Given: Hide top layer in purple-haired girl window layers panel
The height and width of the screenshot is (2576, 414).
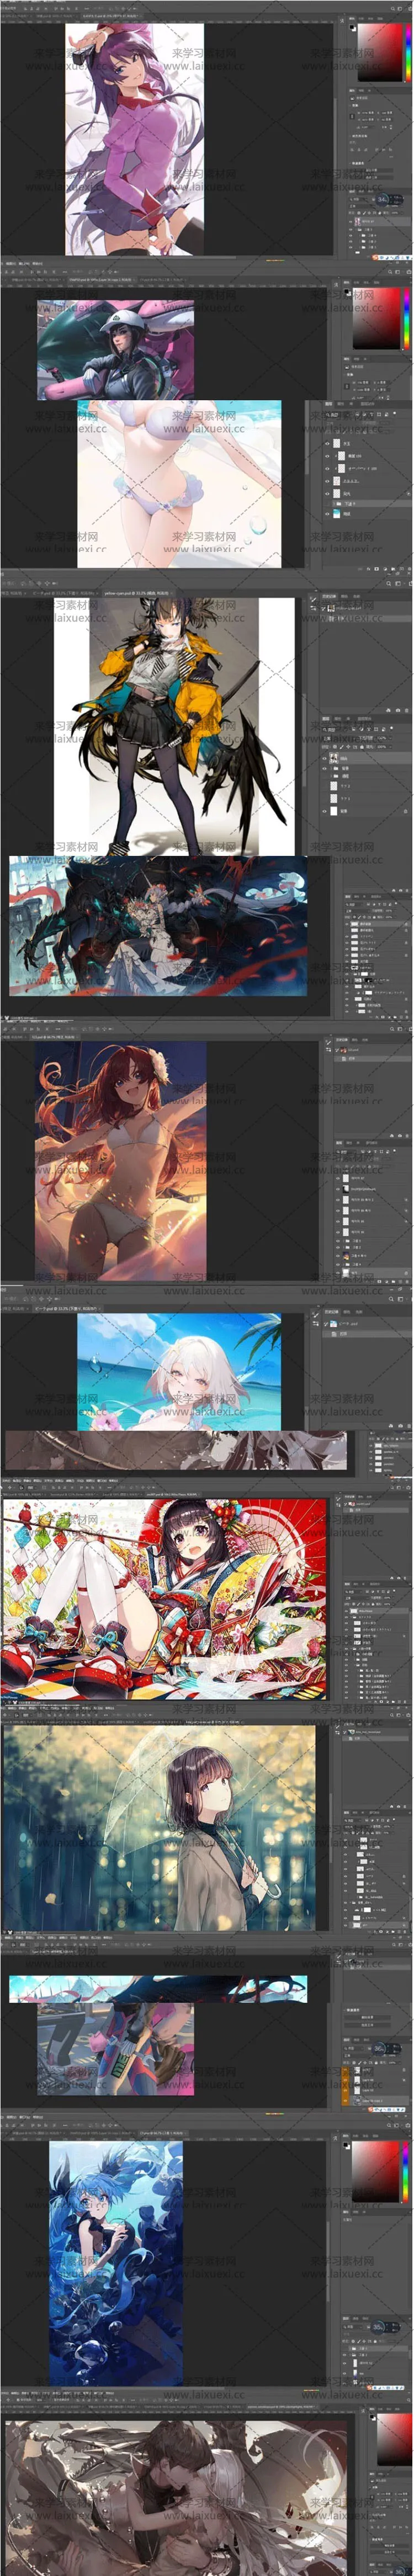Looking at the screenshot, I should tap(351, 222).
